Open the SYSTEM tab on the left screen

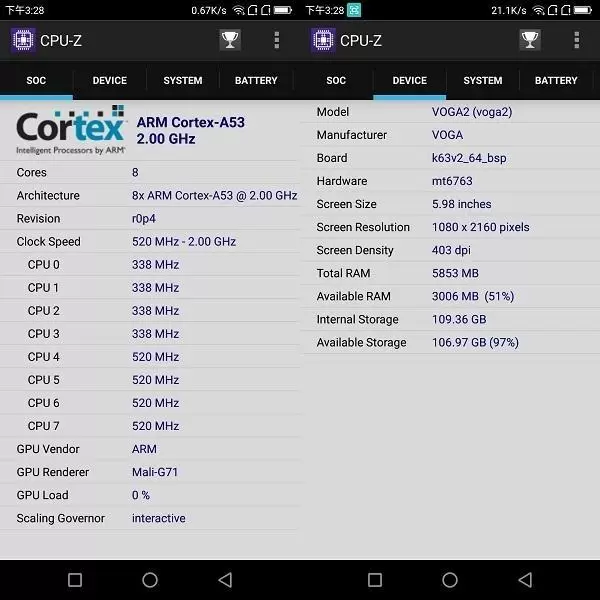coord(183,81)
